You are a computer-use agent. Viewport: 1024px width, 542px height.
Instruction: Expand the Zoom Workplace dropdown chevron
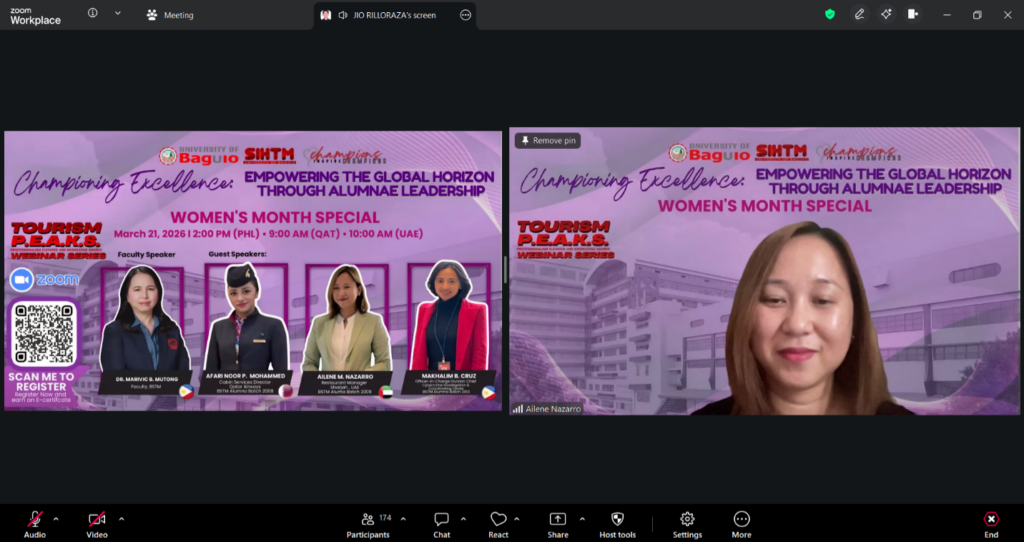(x=118, y=13)
